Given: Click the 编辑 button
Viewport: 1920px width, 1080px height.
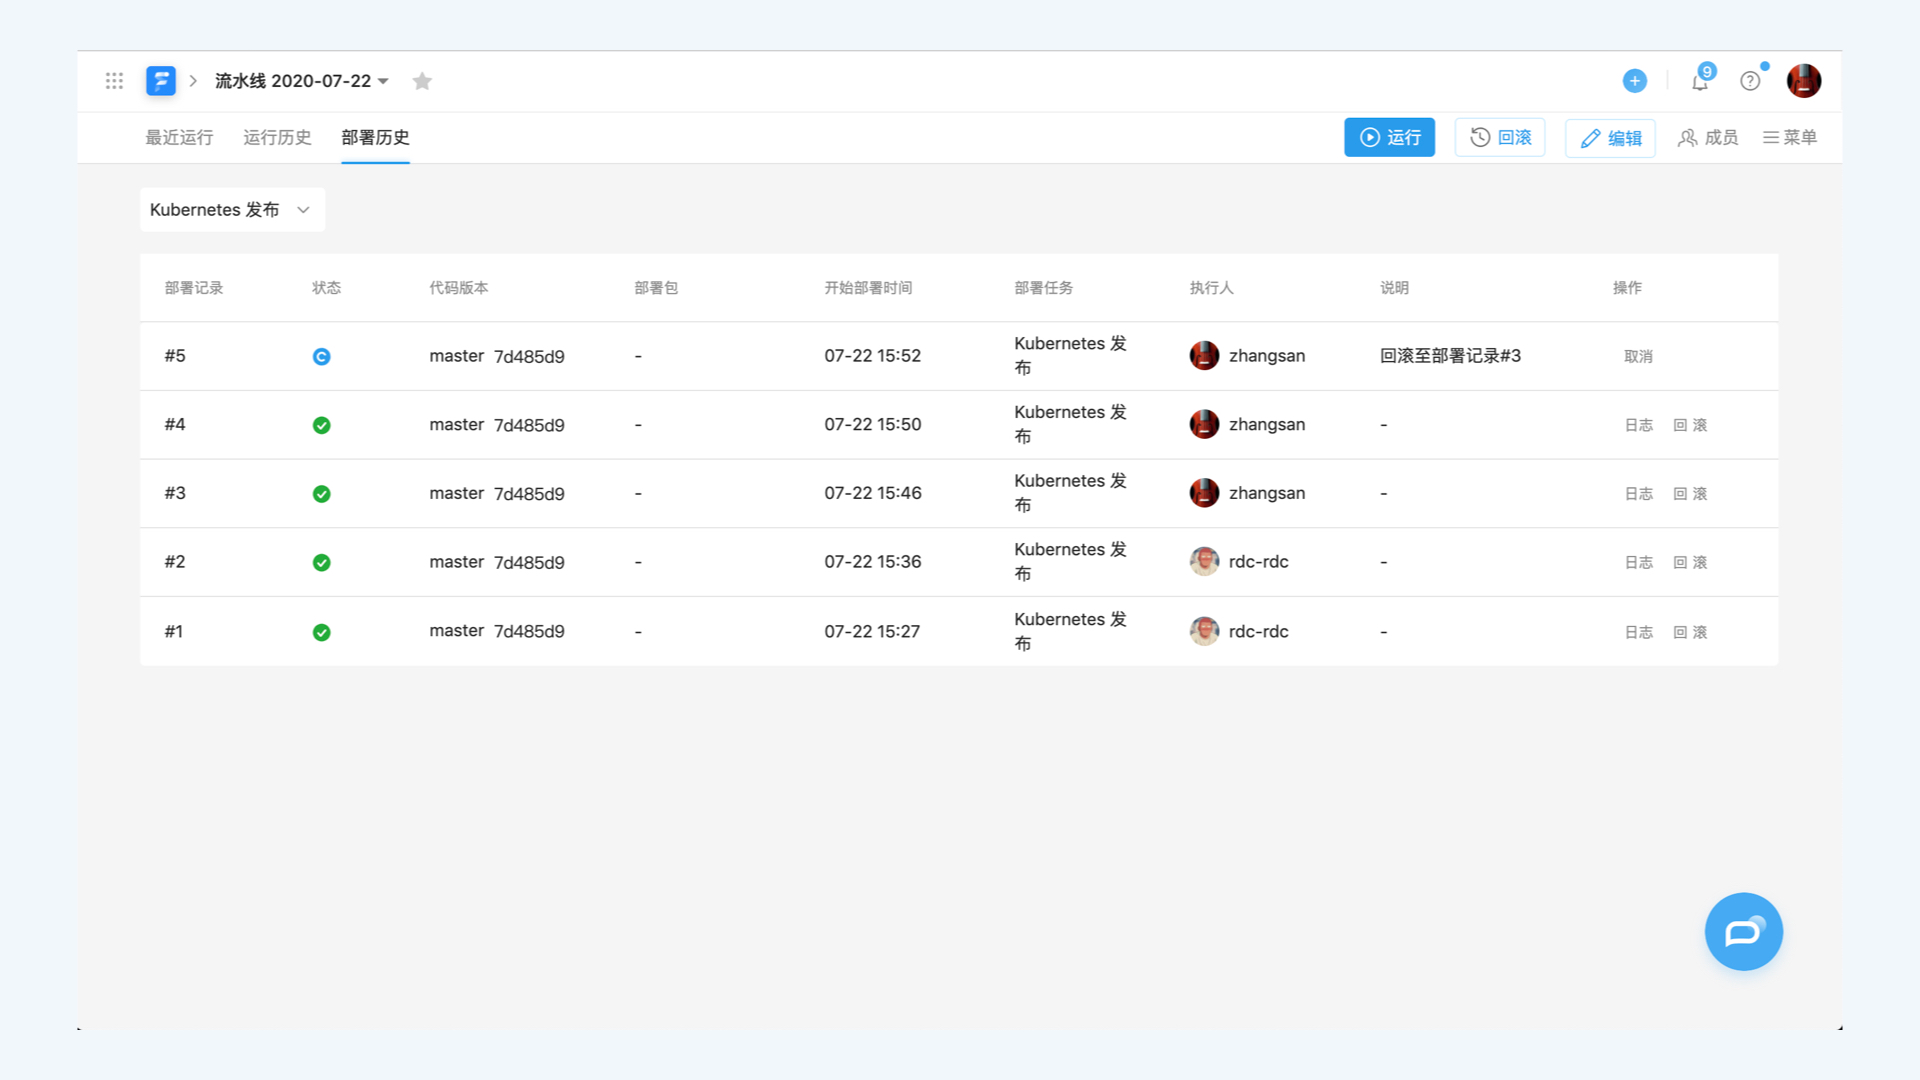Looking at the screenshot, I should coord(1610,138).
